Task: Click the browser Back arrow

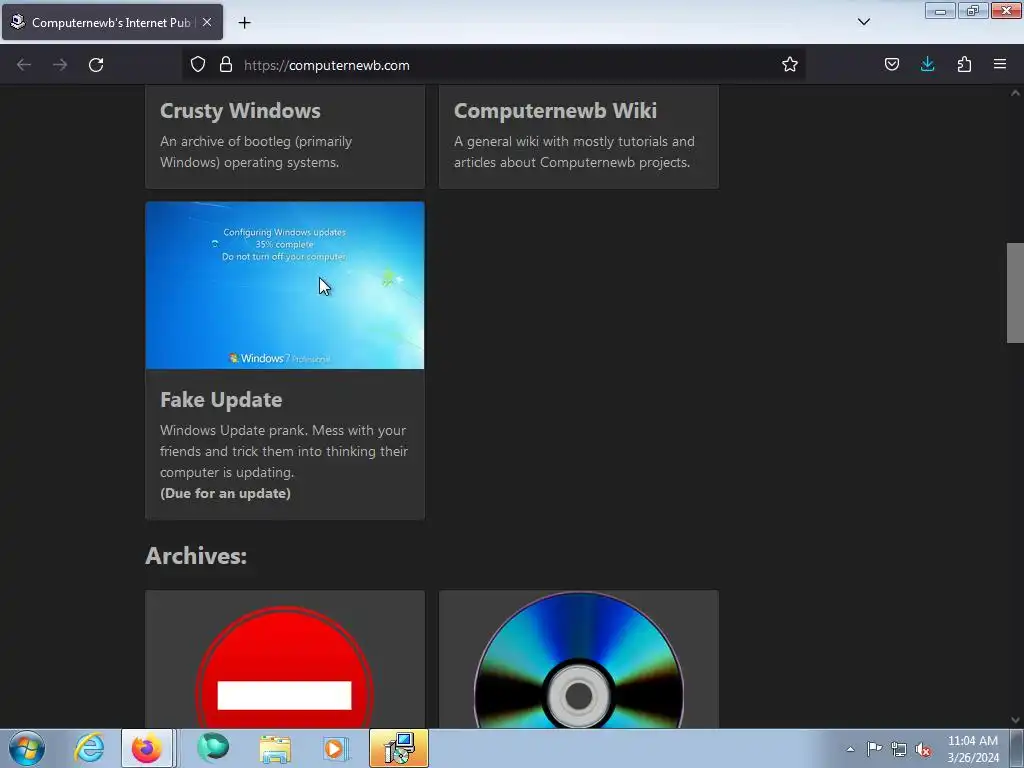Action: [x=24, y=65]
